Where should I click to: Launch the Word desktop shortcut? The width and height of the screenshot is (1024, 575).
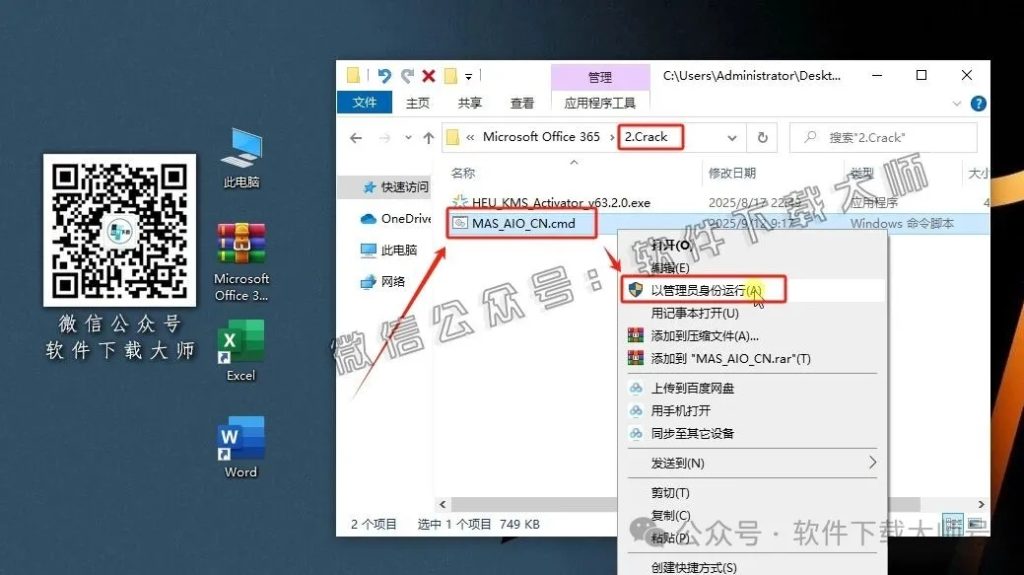[x=241, y=448]
